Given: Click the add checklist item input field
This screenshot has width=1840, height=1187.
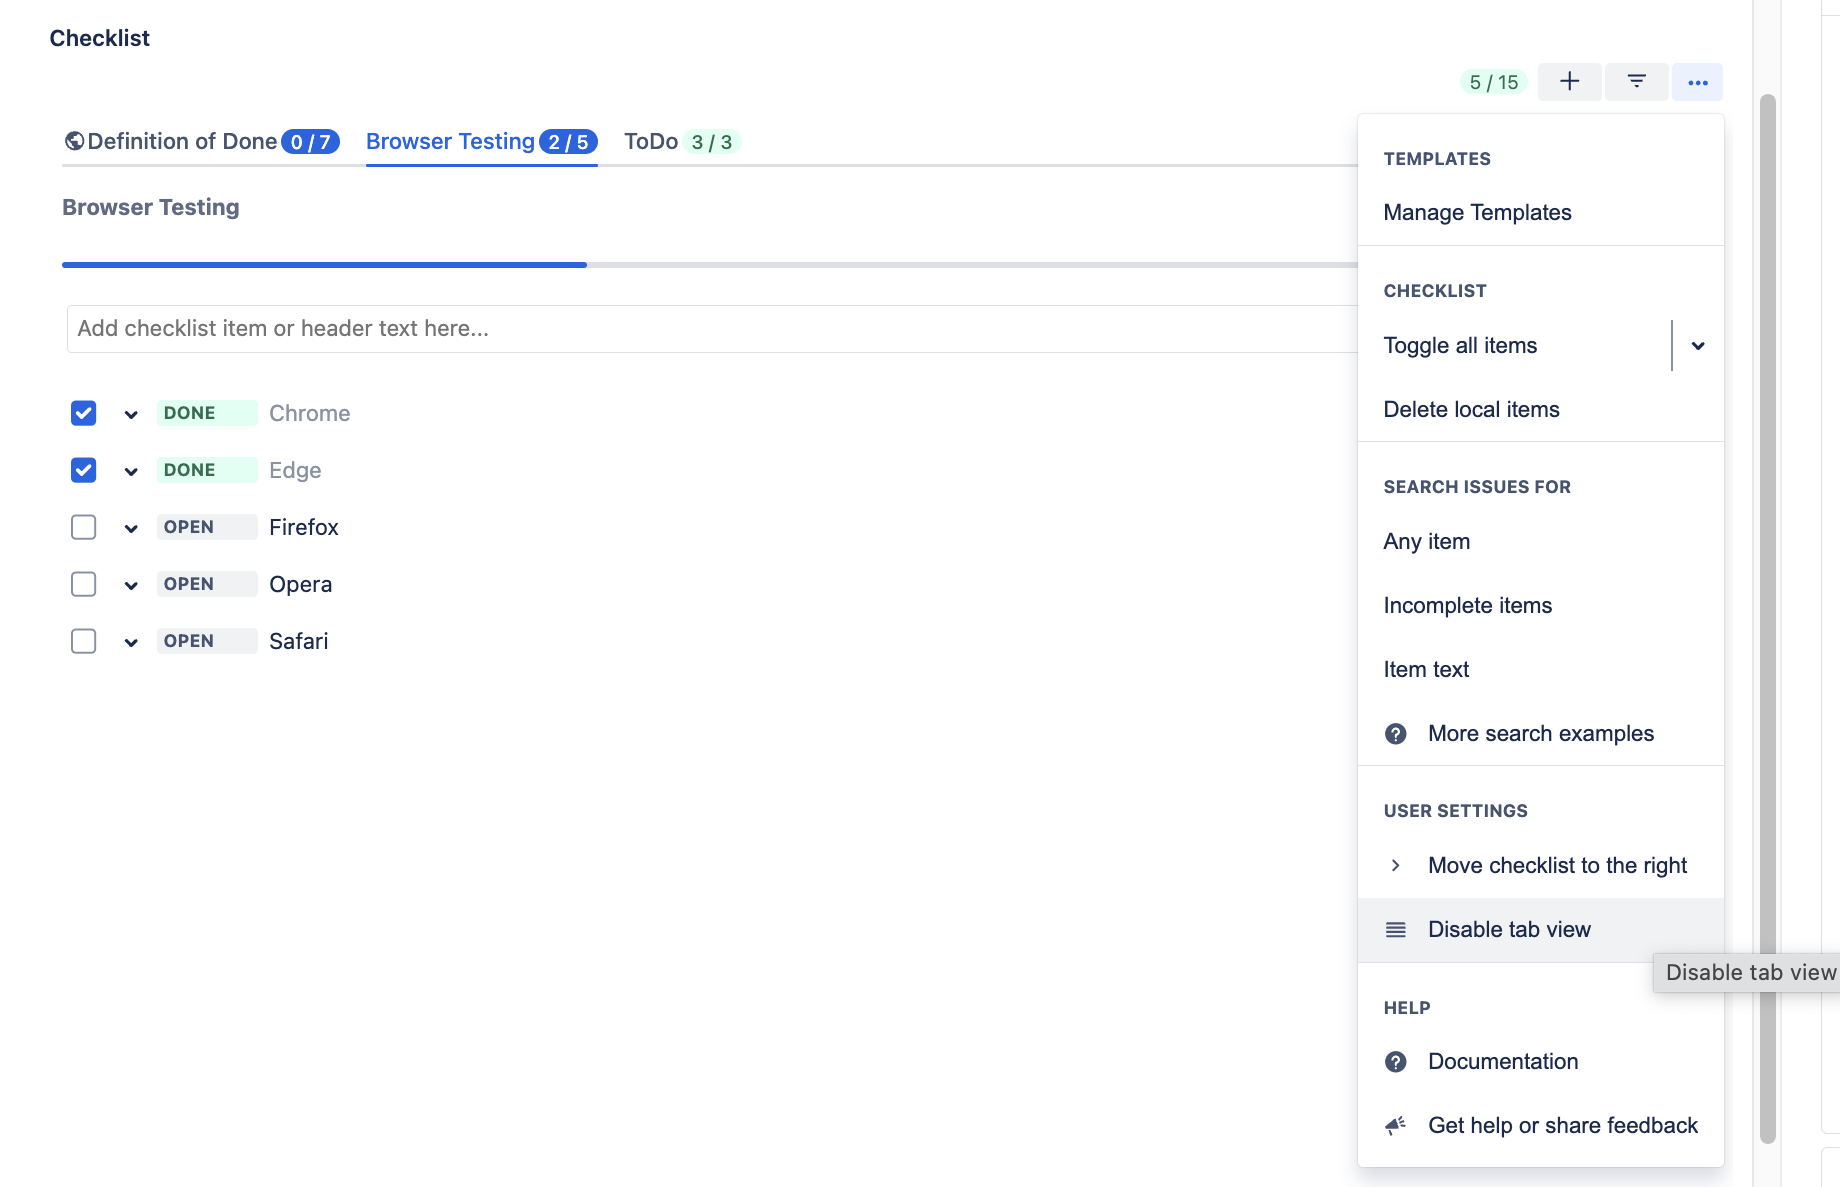Looking at the screenshot, I should [x=712, y=329].
